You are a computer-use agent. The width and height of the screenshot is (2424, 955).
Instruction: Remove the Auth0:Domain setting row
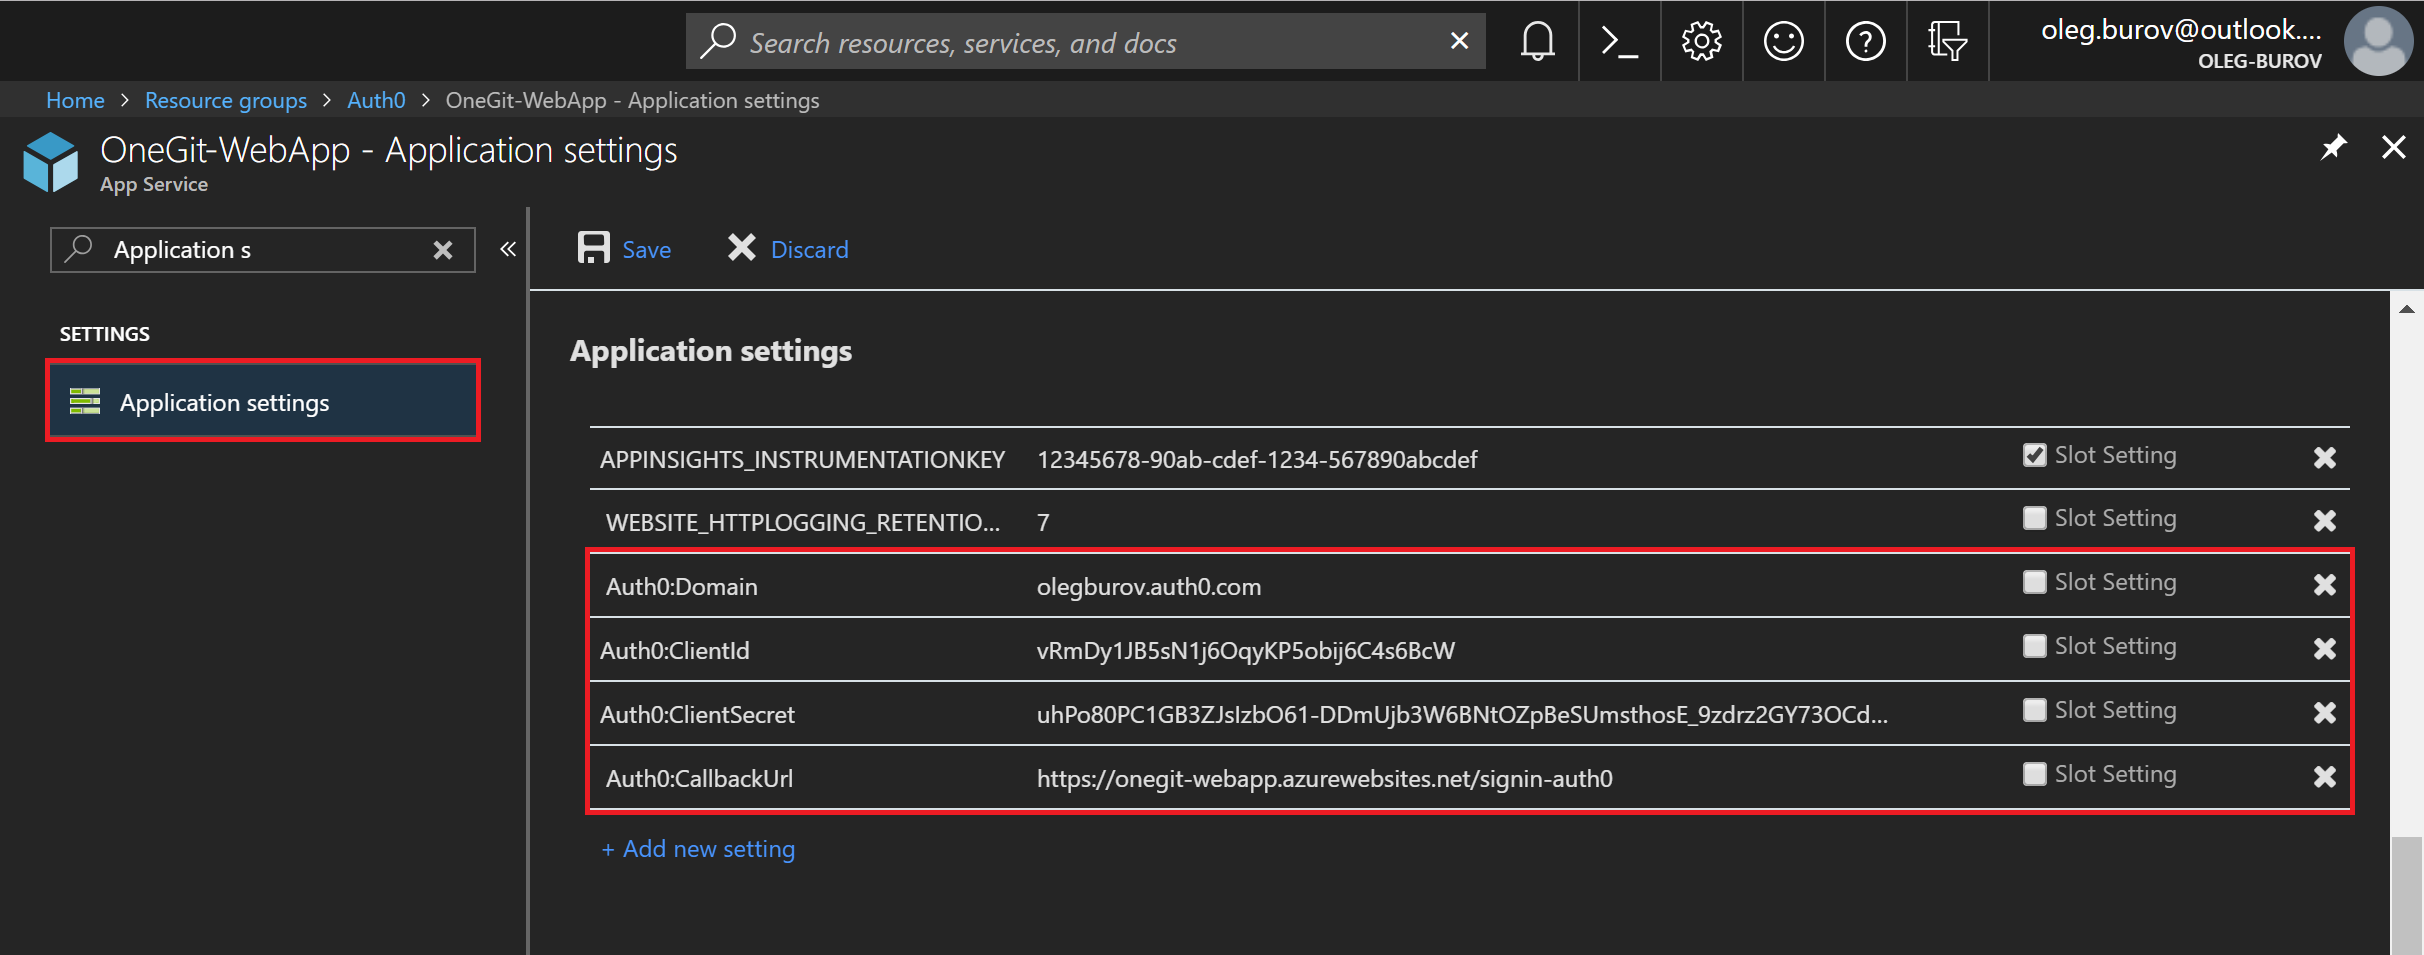click(x=2324, y=585)
